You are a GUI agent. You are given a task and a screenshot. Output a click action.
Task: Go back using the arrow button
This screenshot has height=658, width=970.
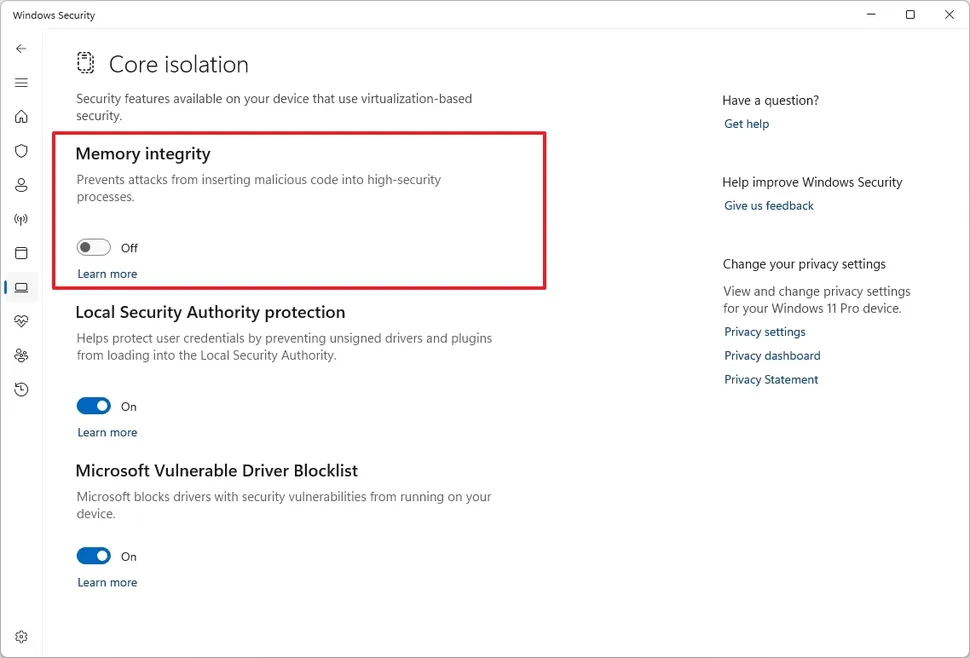coord(21,48)
